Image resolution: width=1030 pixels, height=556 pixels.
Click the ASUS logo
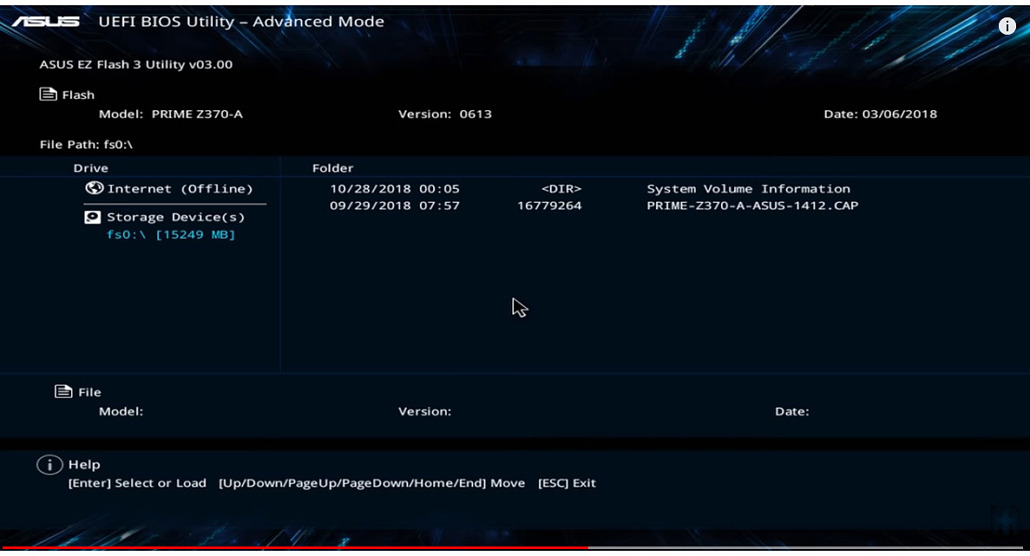[x=45, y=22]
